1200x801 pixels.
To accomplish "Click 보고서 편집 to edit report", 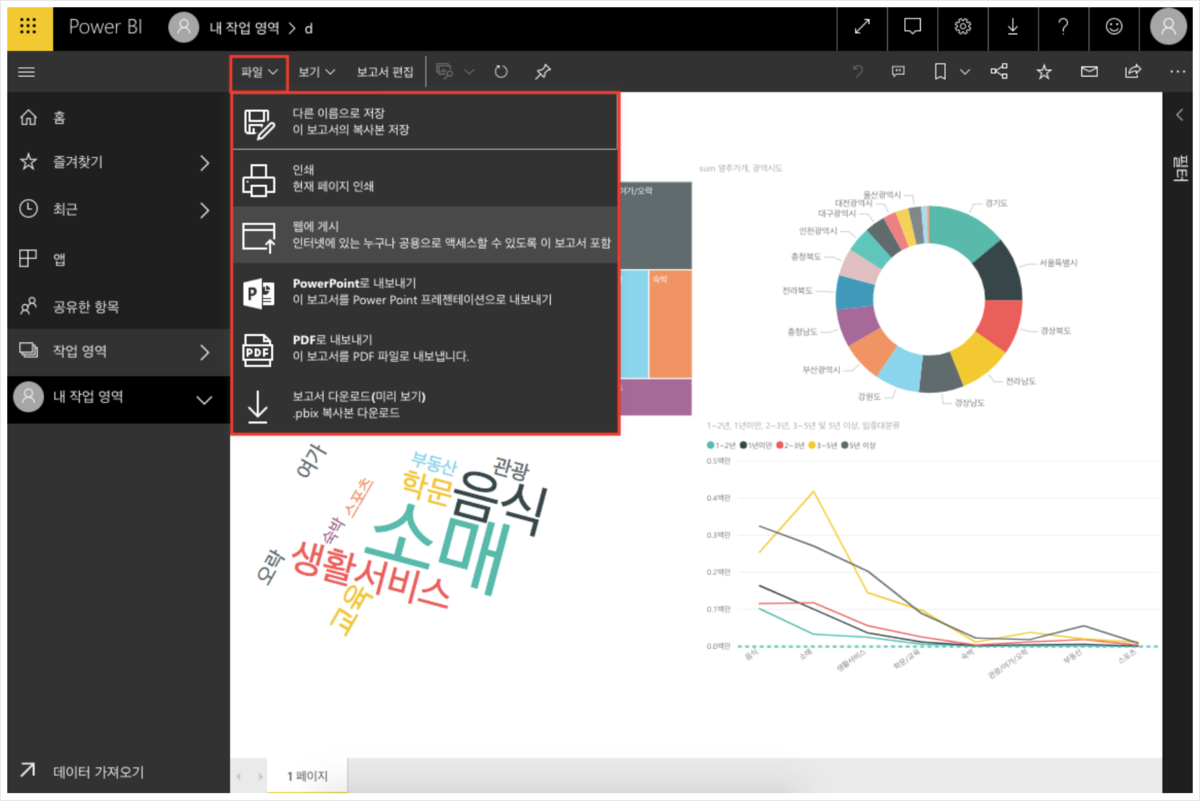I will click(x=385, y=72).
